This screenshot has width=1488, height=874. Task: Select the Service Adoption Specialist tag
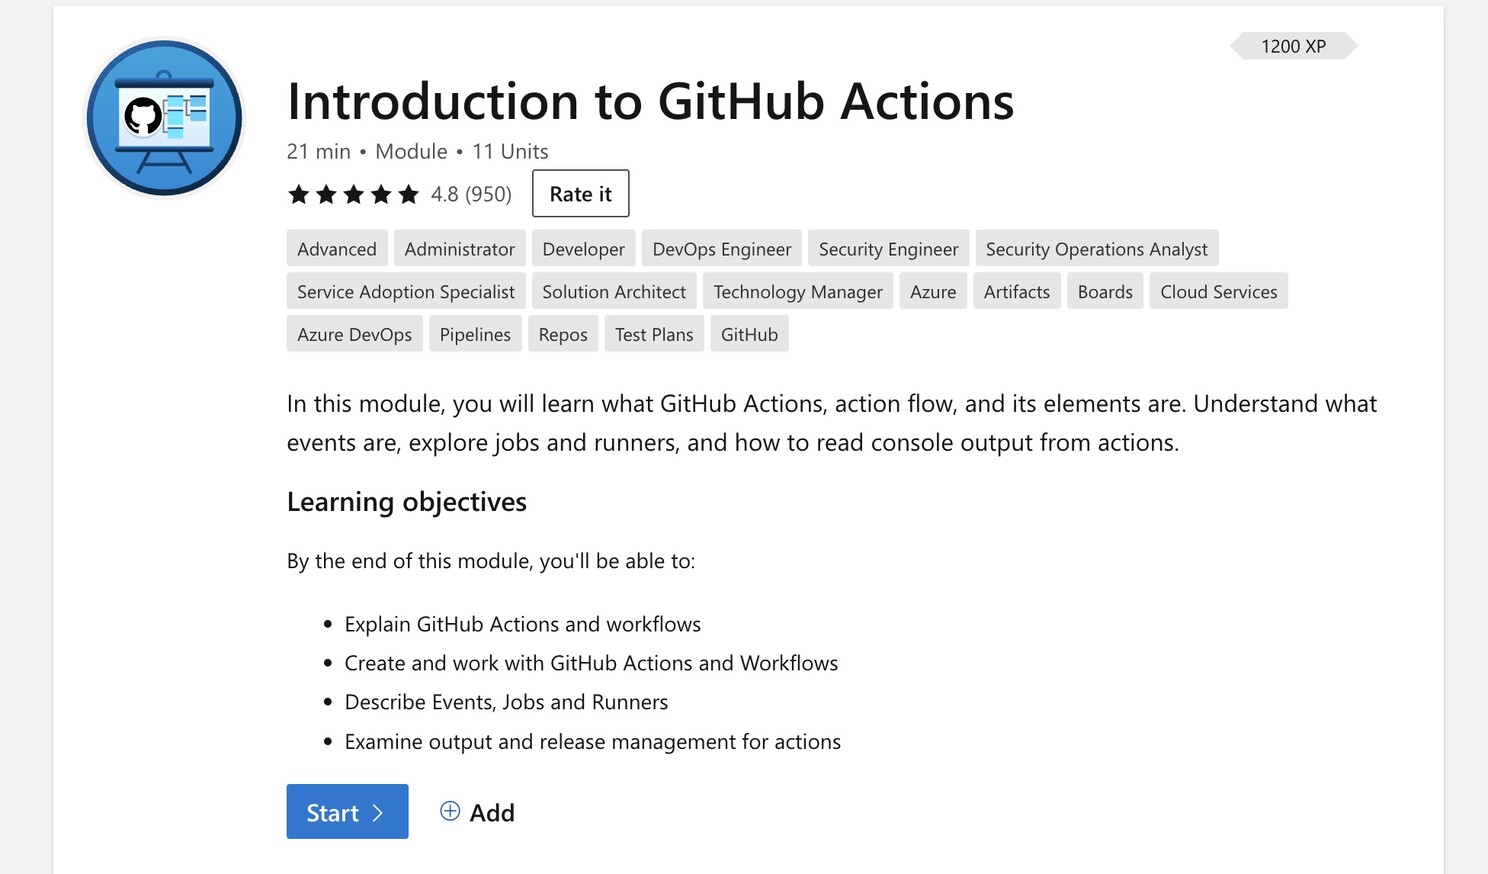tap(406, 292)
